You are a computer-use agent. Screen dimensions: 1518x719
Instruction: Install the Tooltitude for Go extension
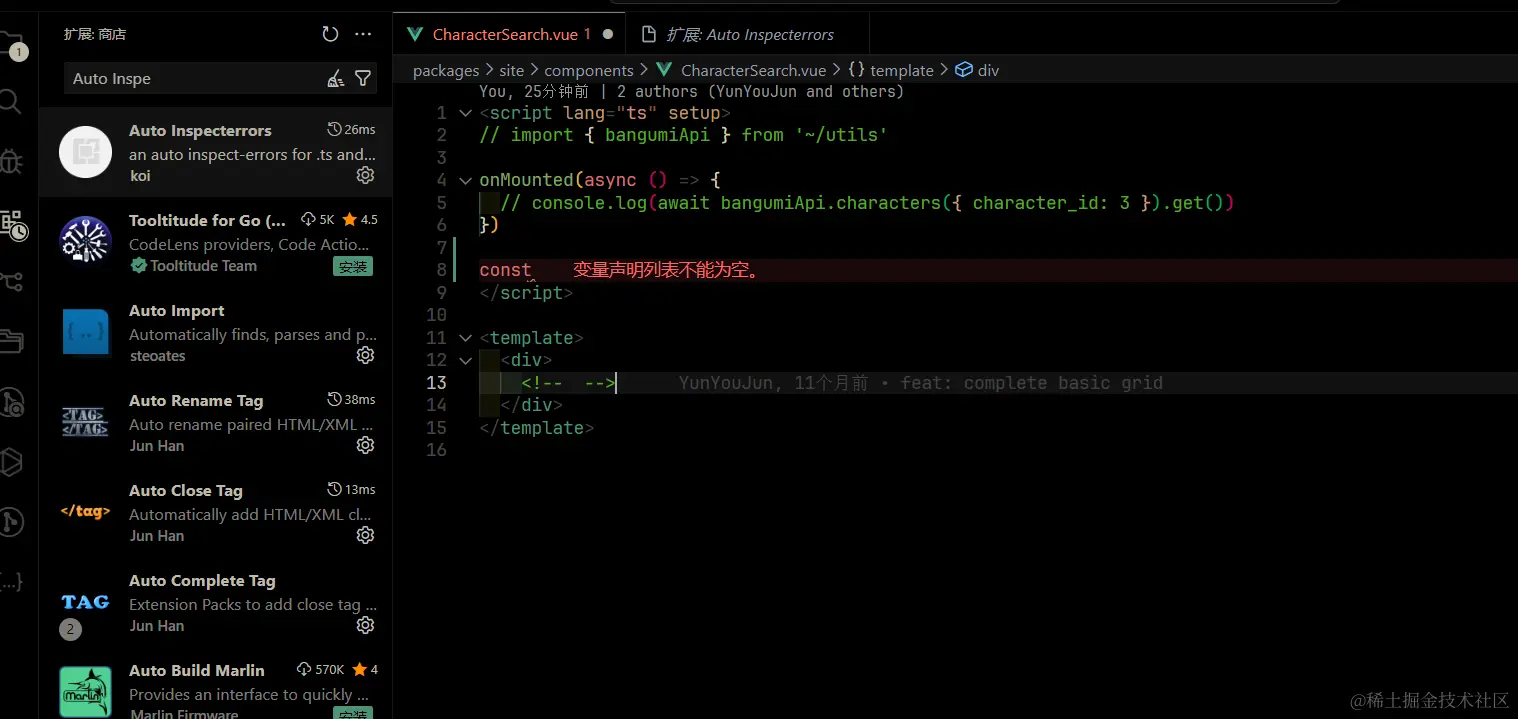[353, 266]
